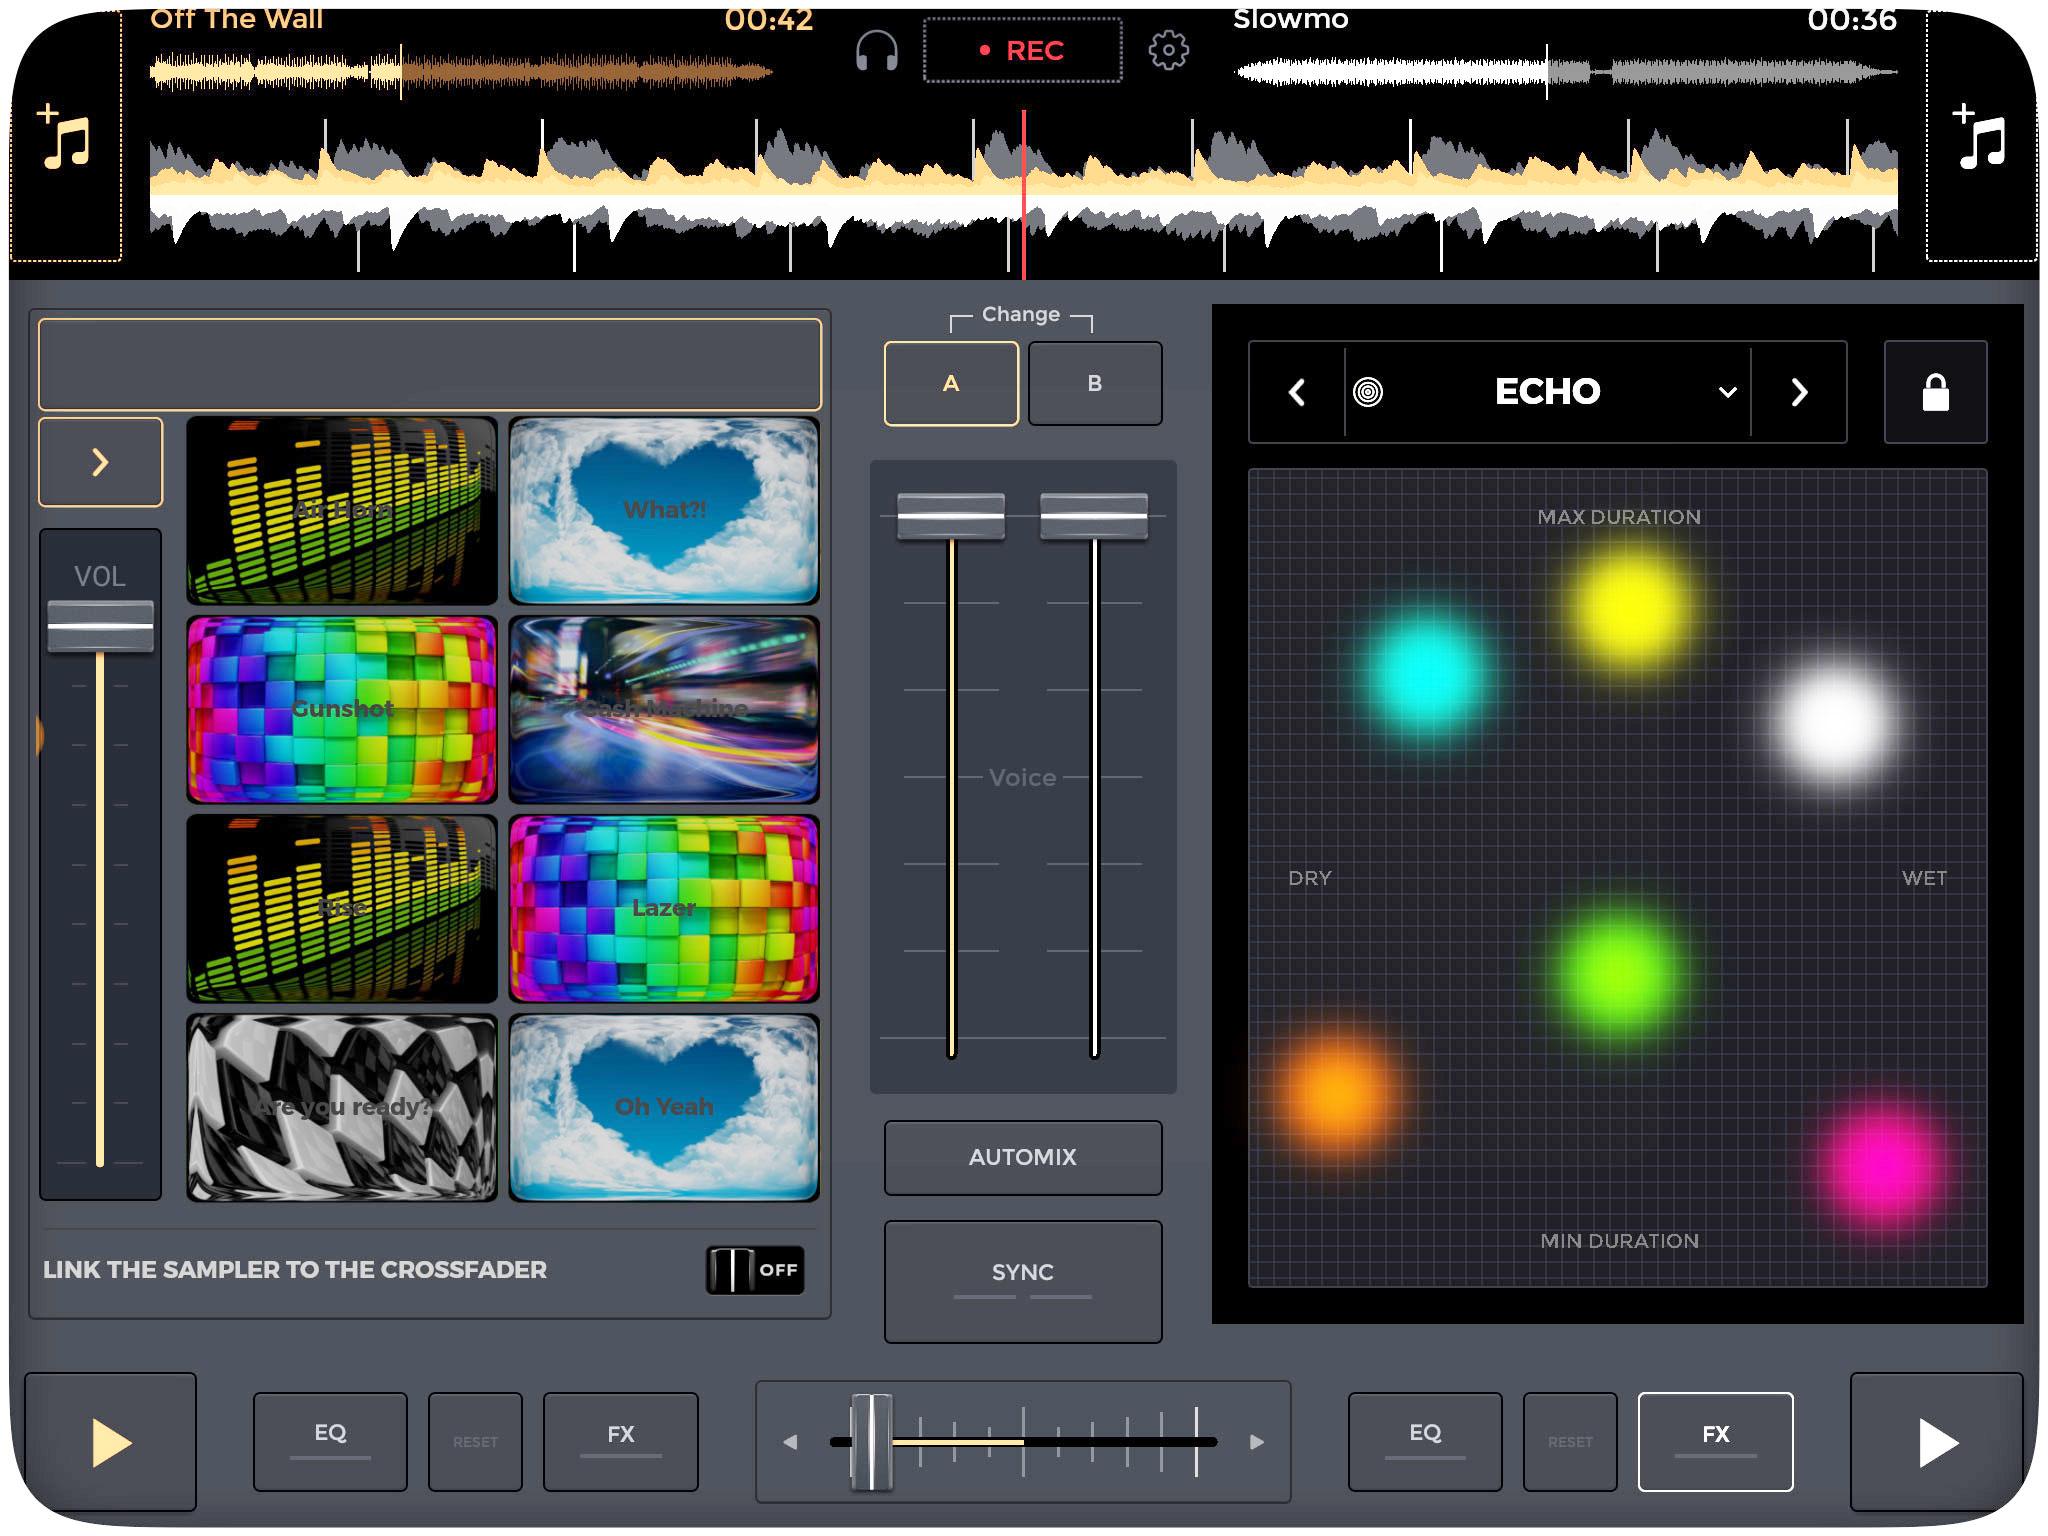The width and height of the screenshot is (2048, 1536).
Task: Open settings via the gear icon
Action: coord(1168,50)
